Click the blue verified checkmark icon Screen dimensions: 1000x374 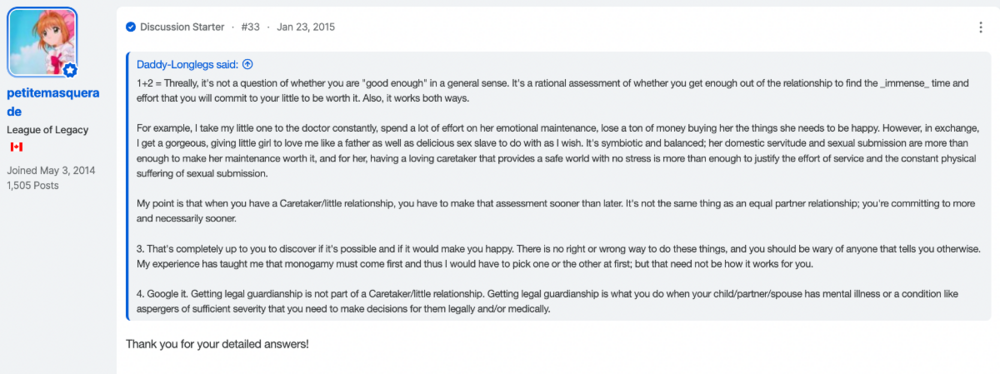pyautogui.click(x=131, y=27)
